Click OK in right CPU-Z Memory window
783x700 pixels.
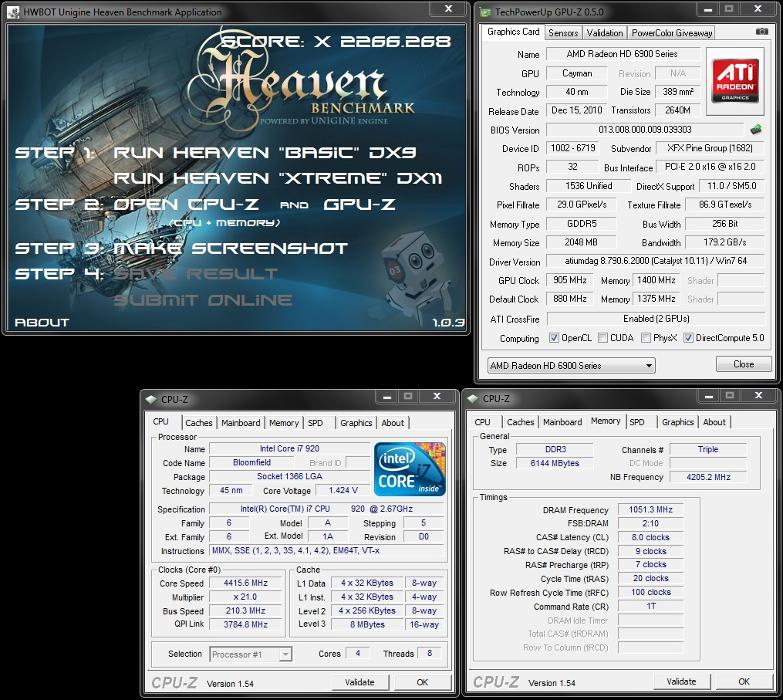(x=744, y=682)
